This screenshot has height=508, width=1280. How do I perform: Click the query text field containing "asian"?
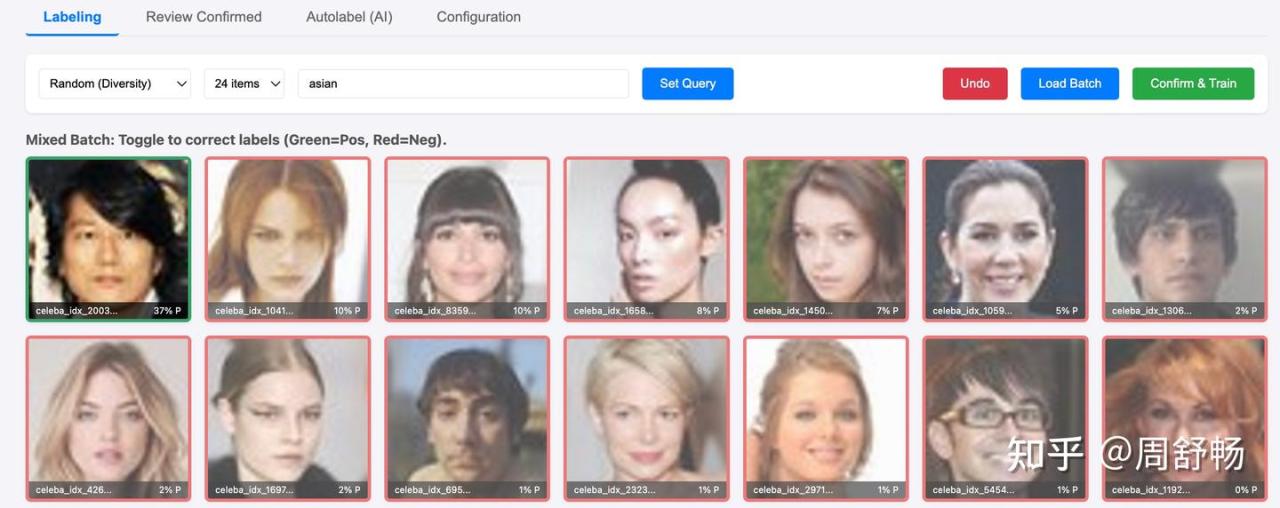[x=463, y=84]
